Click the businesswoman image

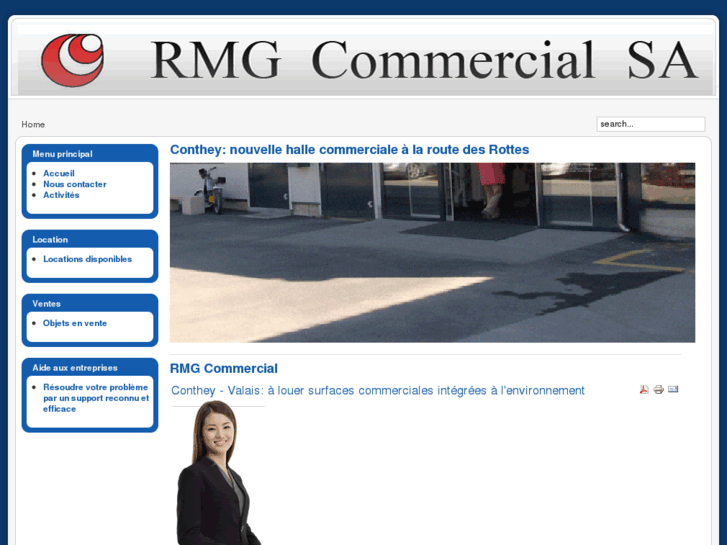(218, 473)
